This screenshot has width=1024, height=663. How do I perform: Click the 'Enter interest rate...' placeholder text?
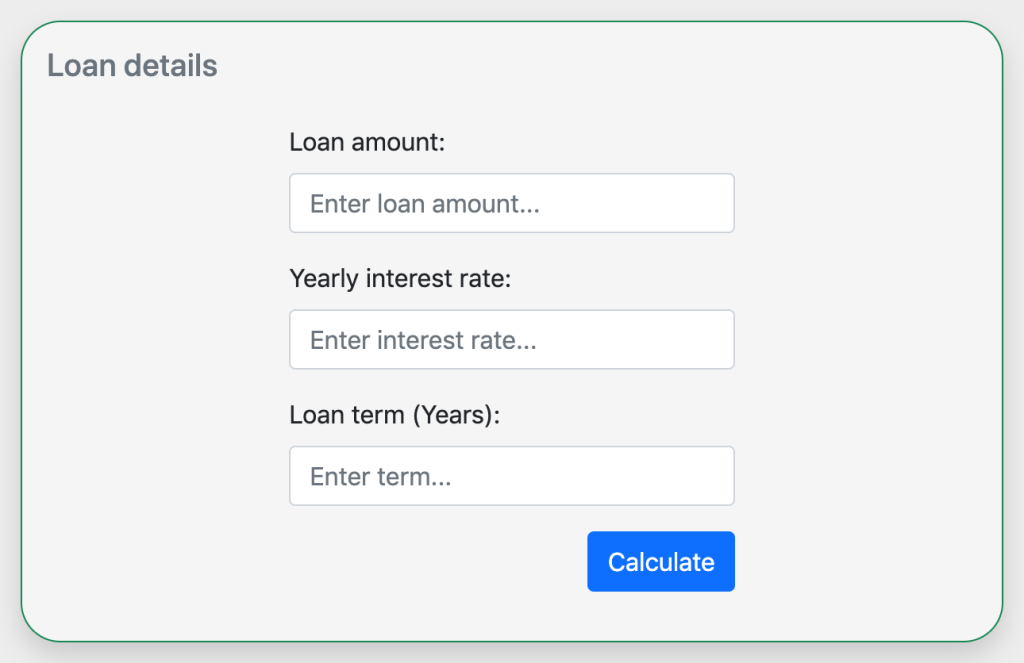423,340
